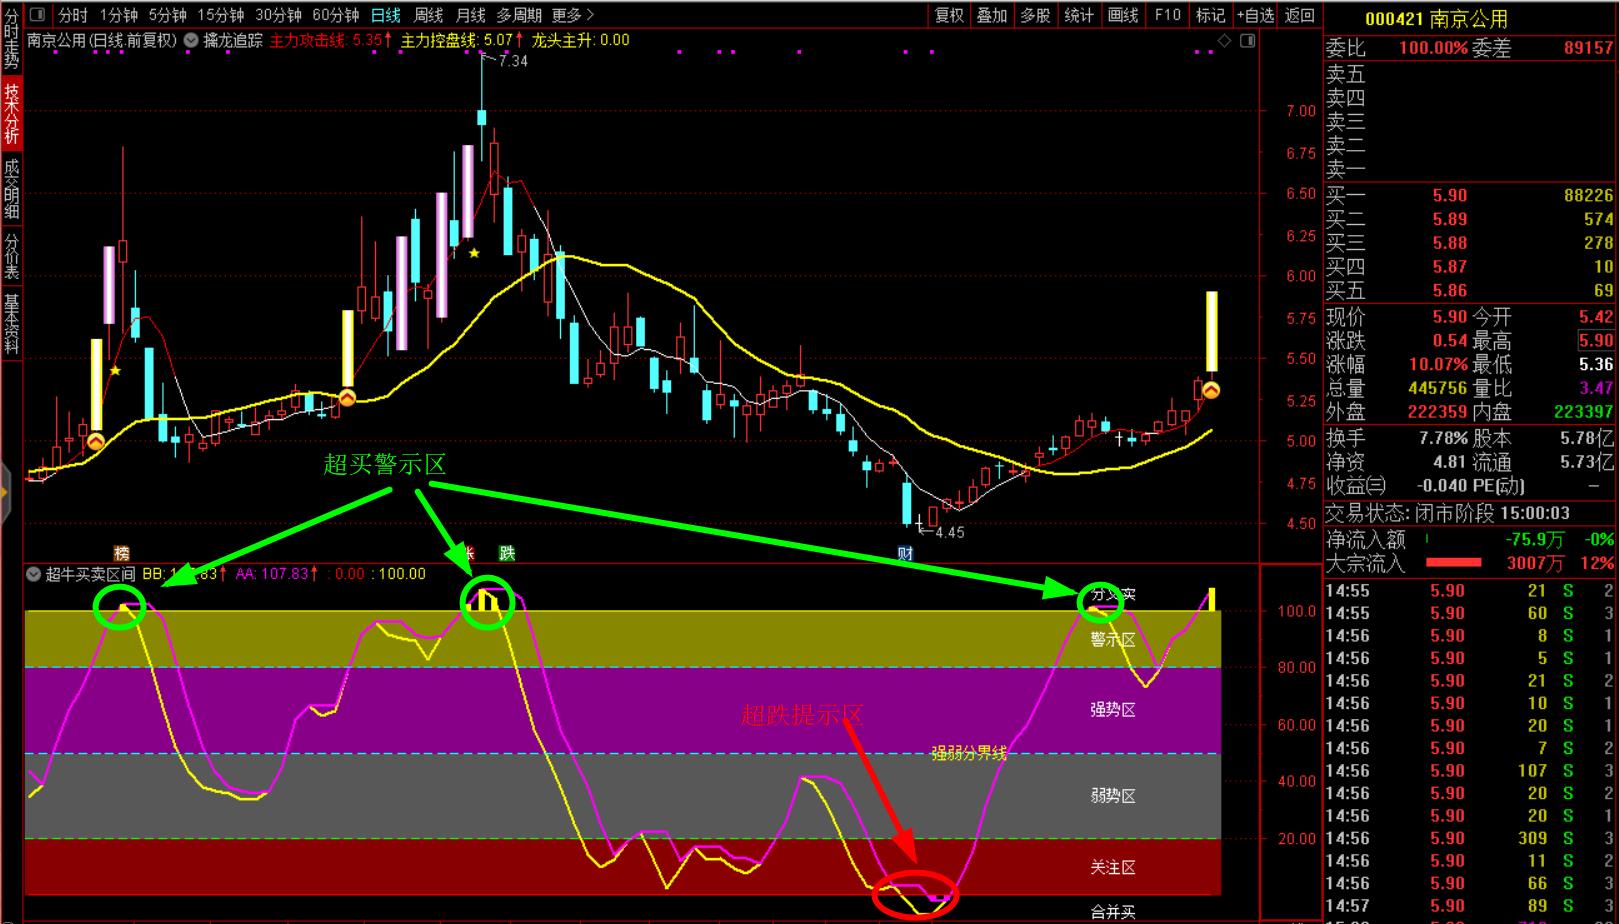Switch to 周线 weekly chart

pyautogui.click(x=428, y=15)
